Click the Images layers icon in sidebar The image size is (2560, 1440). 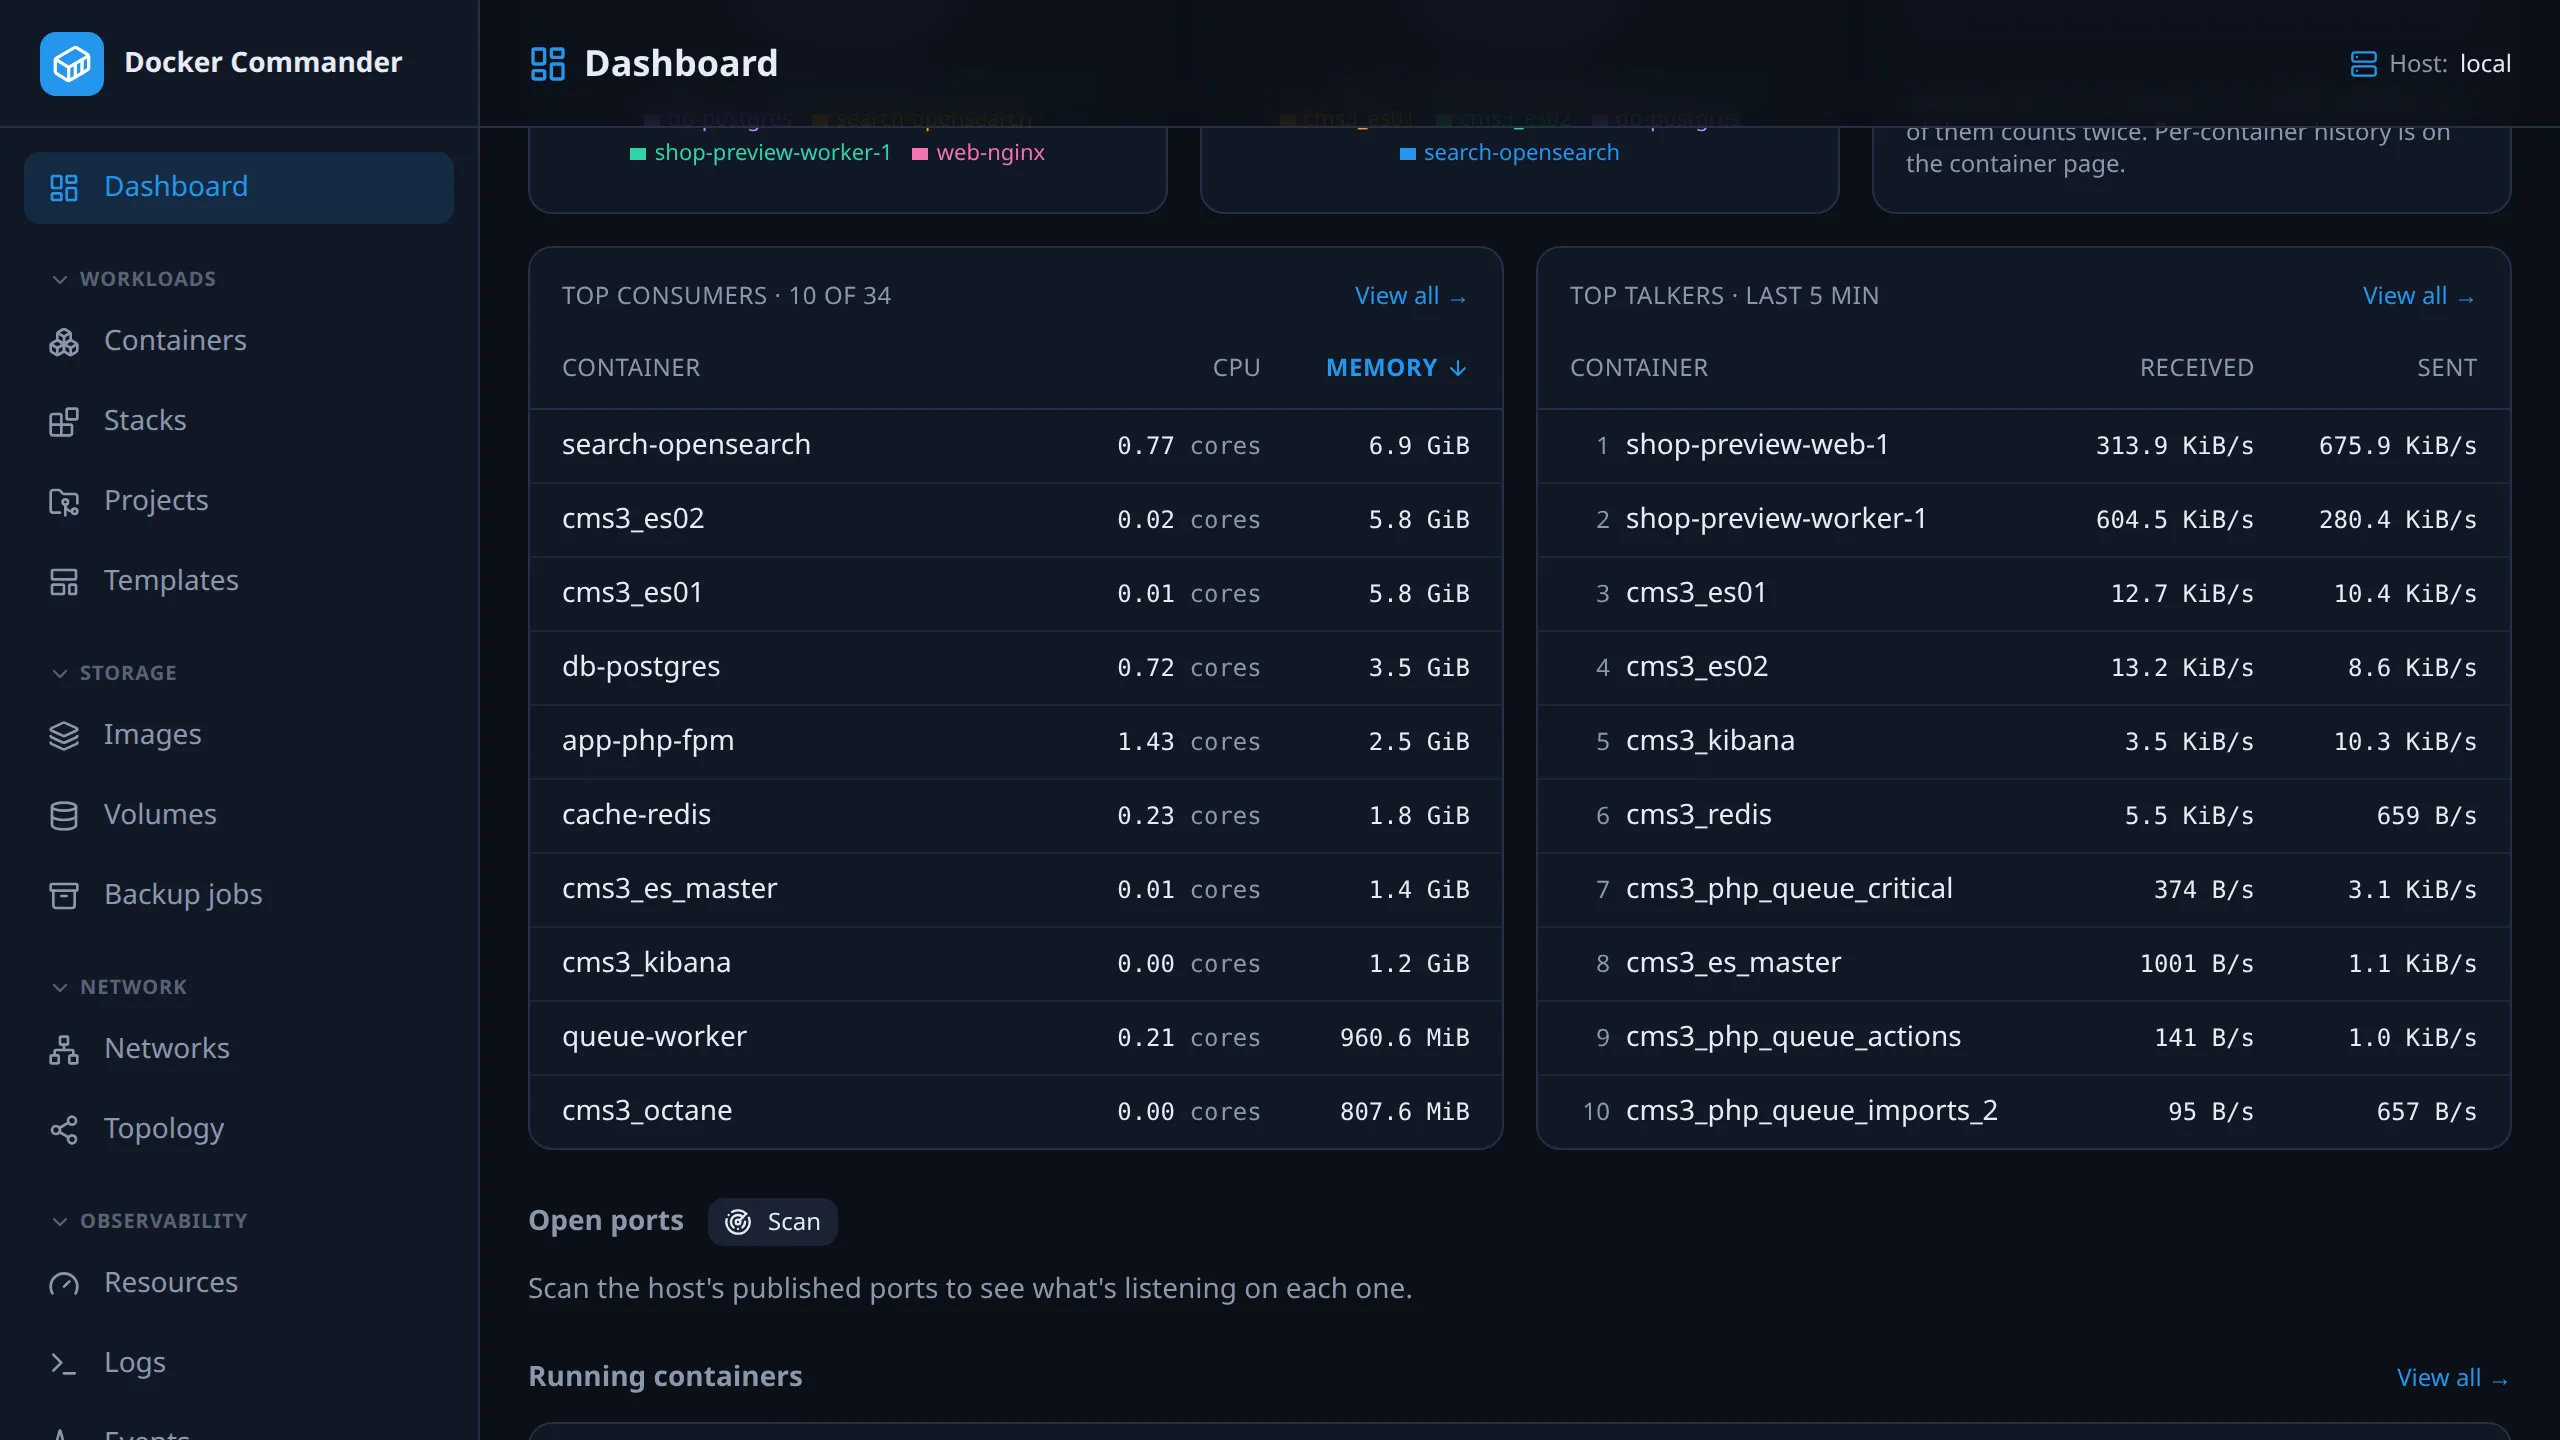[64, 735]
